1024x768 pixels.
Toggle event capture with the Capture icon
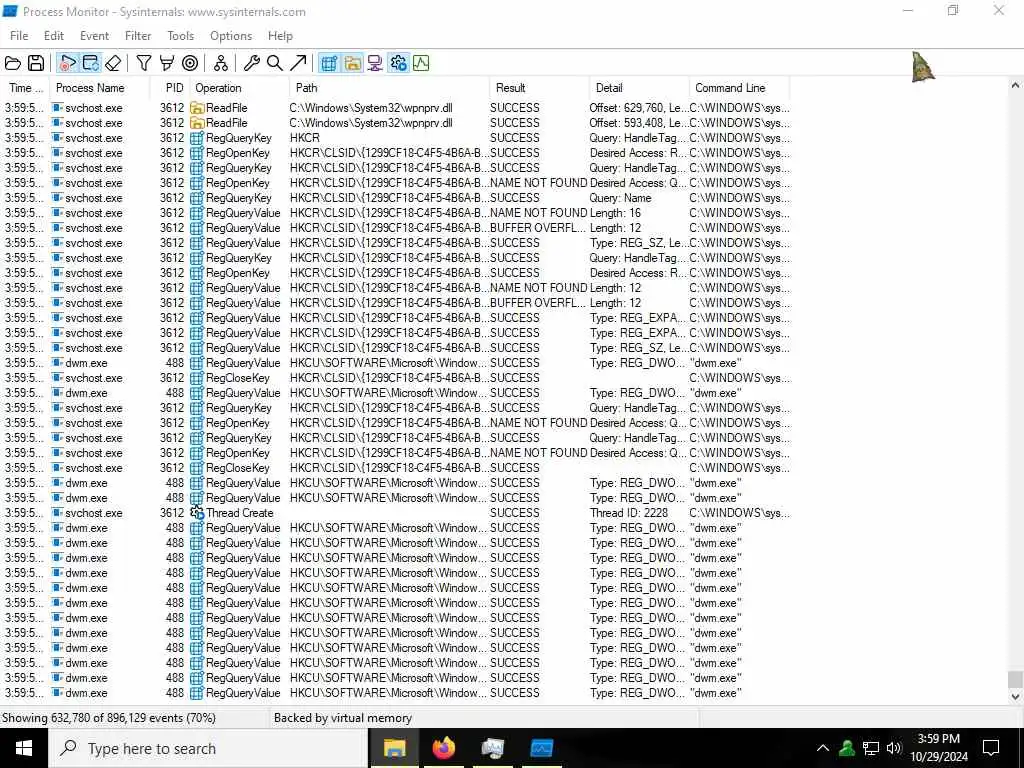pyautogui.click(x=67, y=63)
